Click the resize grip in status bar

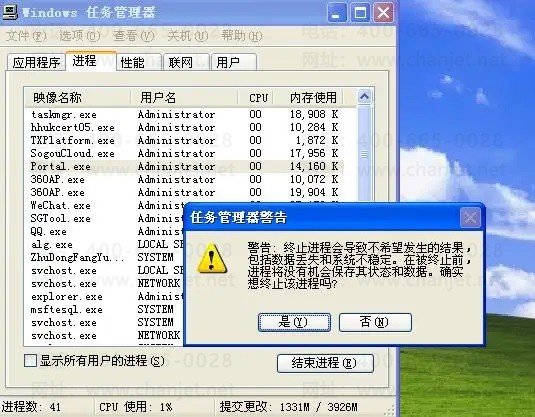pyautogui.click(x=391, y=411)
